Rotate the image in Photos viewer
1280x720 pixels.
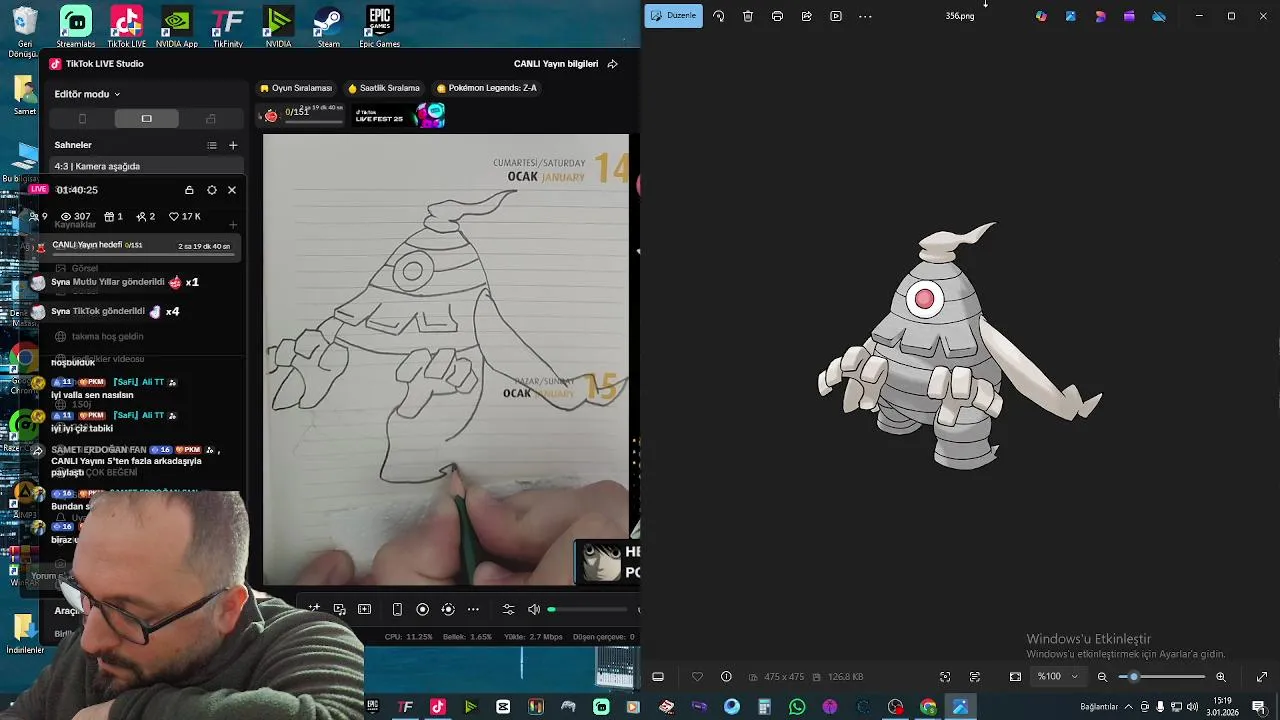[x=718, y=16]
